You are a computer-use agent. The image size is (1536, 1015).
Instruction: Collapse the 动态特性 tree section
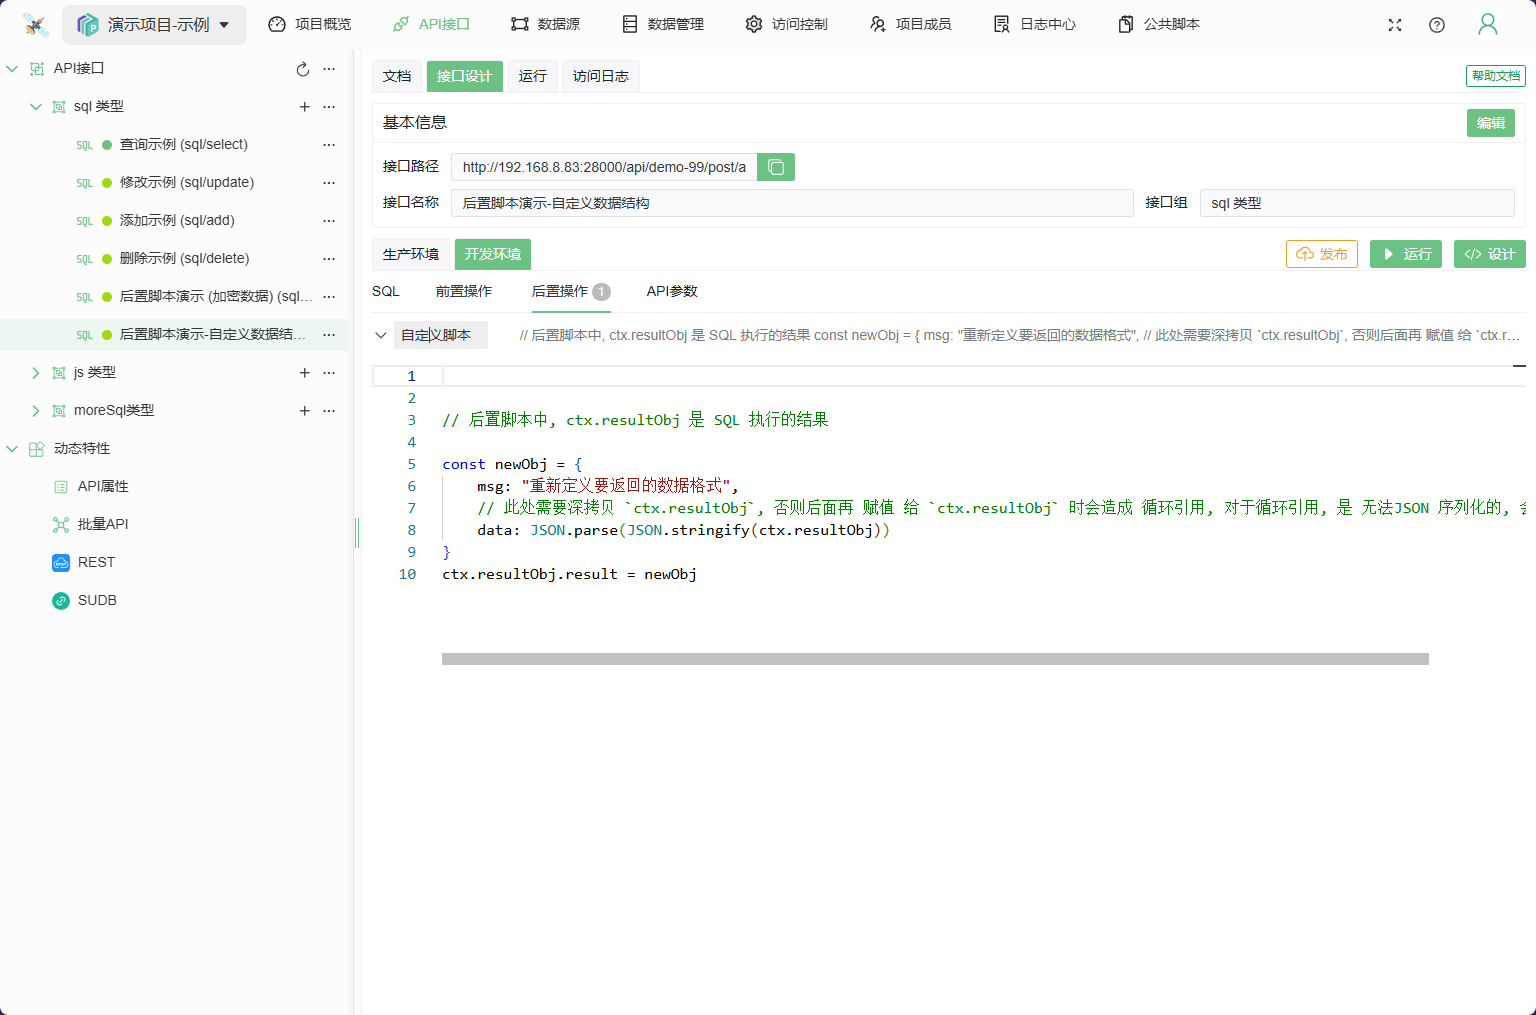(x=12, y=449)
